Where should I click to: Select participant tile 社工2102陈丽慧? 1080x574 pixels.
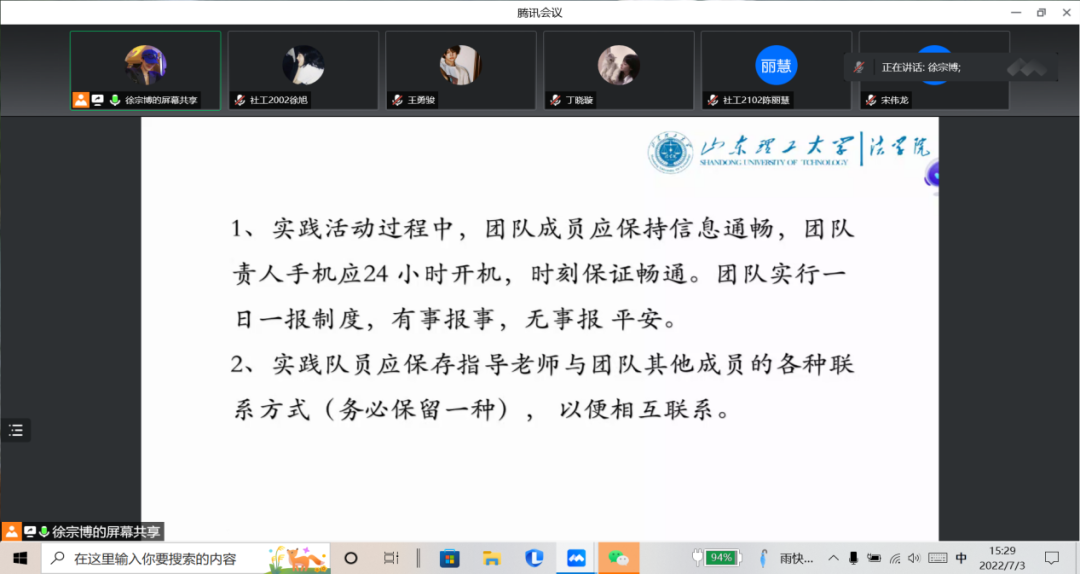click(776, 70)
